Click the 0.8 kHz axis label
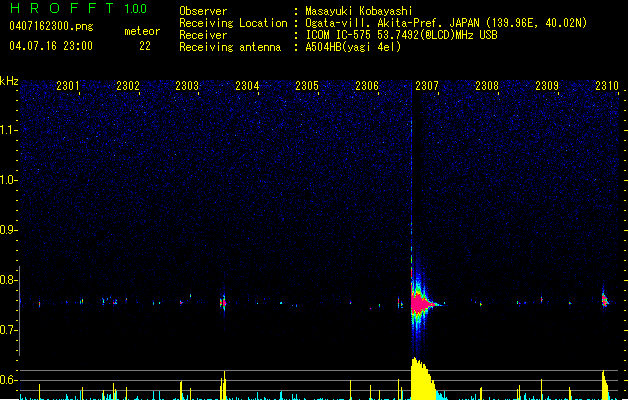 click(x=8, y=280)
